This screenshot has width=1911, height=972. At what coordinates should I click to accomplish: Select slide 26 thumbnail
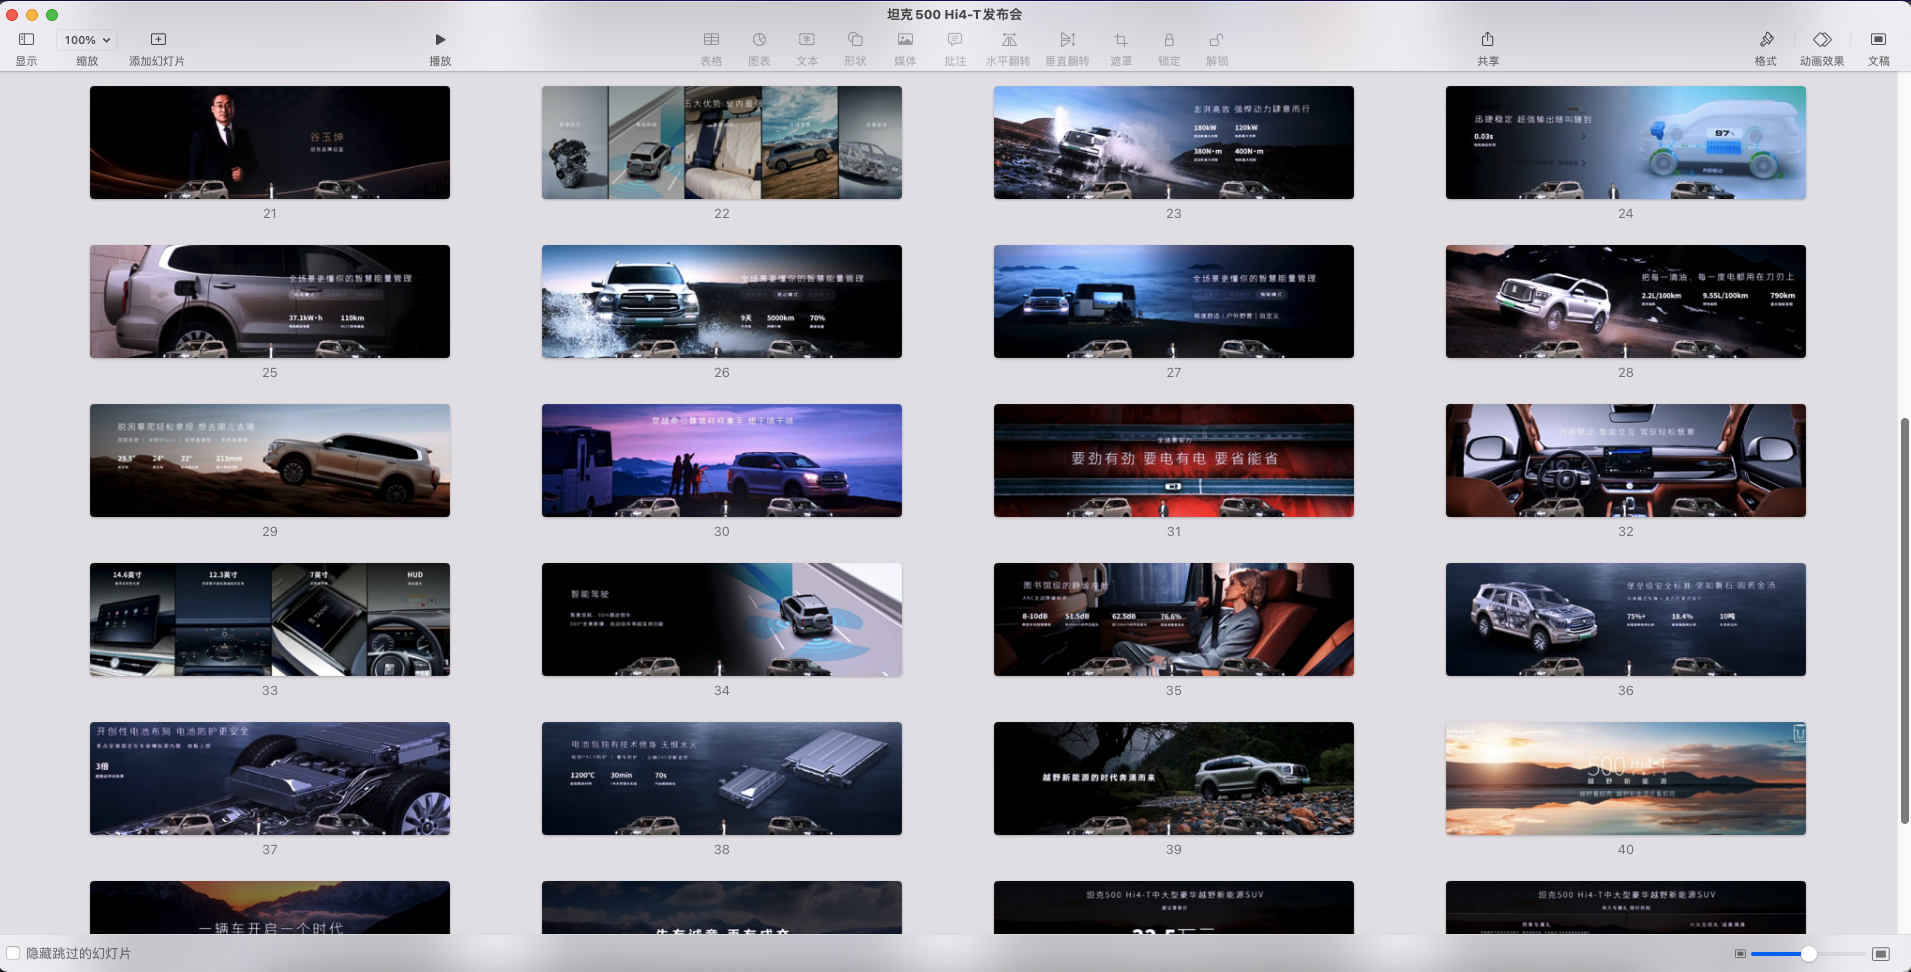click(x=722, y=301)
